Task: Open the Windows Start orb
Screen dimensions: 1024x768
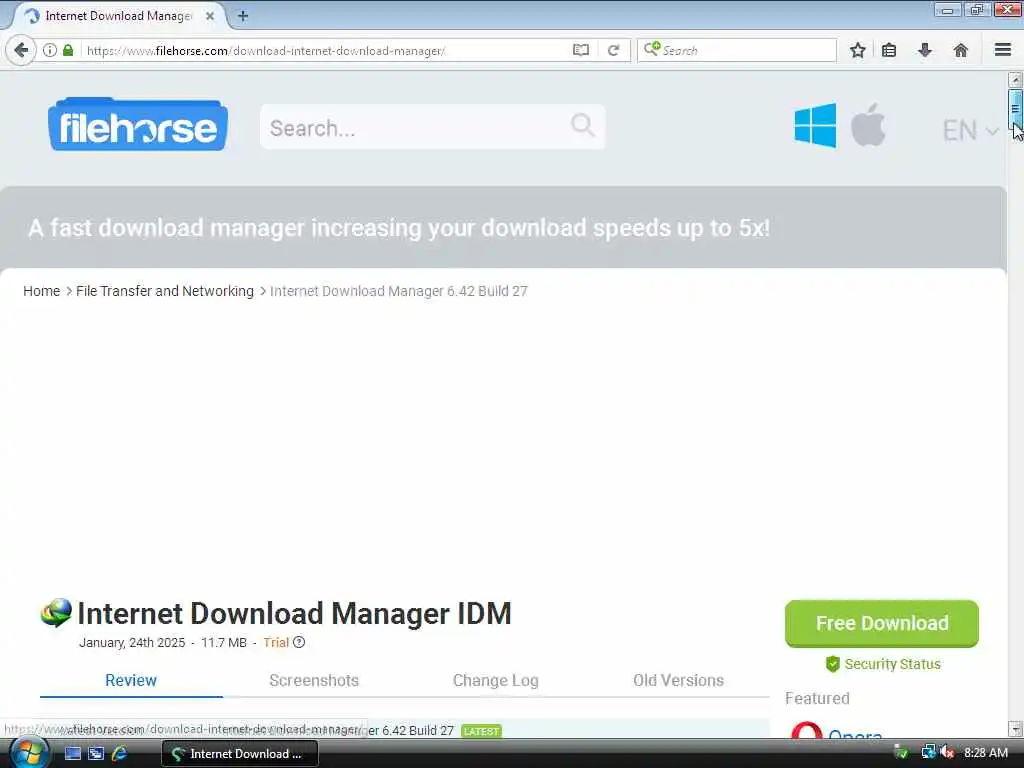Action: 29,753
